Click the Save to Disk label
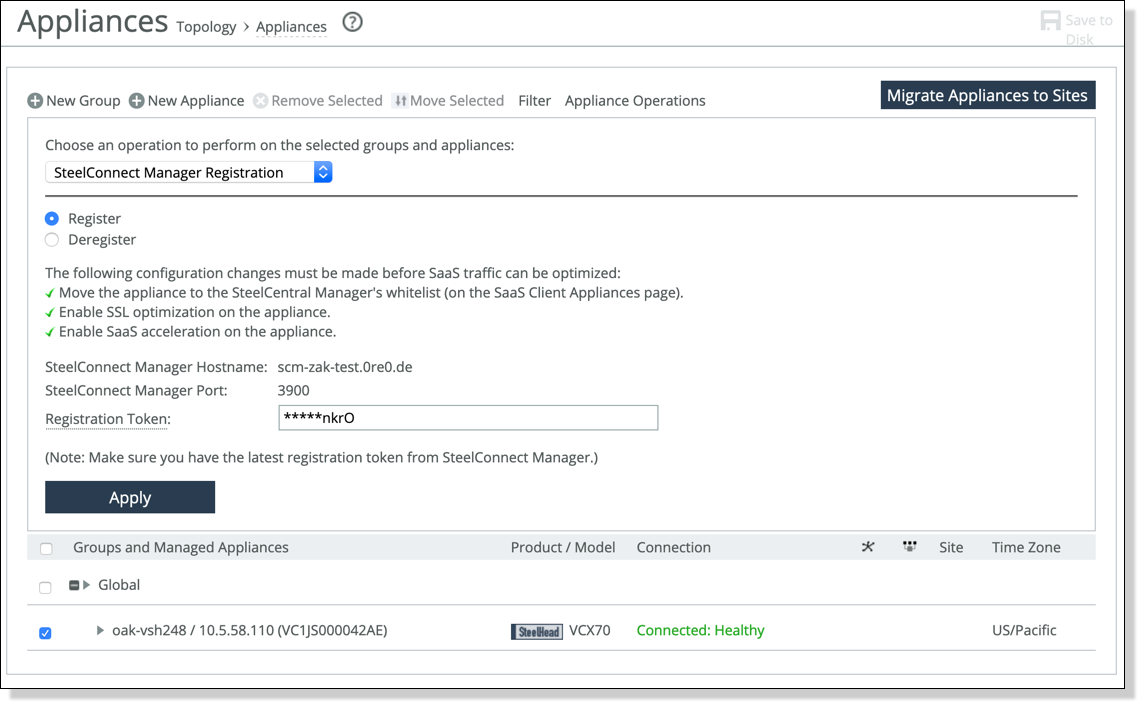Image resolution: width=1138 pixels, height=702 pixels. click(1088, 29)
